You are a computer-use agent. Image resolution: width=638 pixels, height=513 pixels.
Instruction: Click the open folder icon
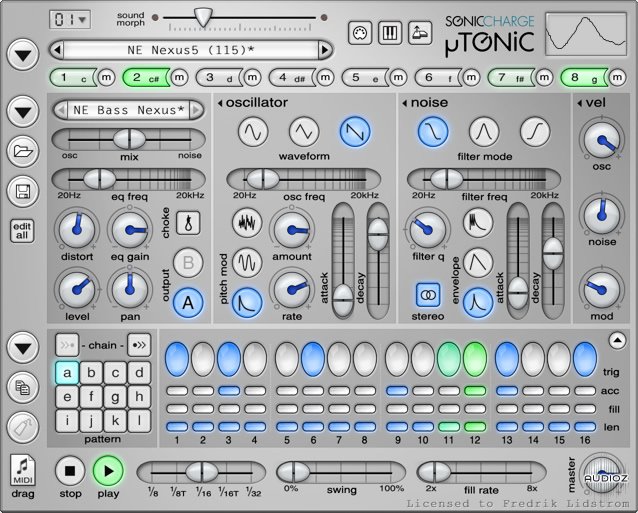click(21, 151)
